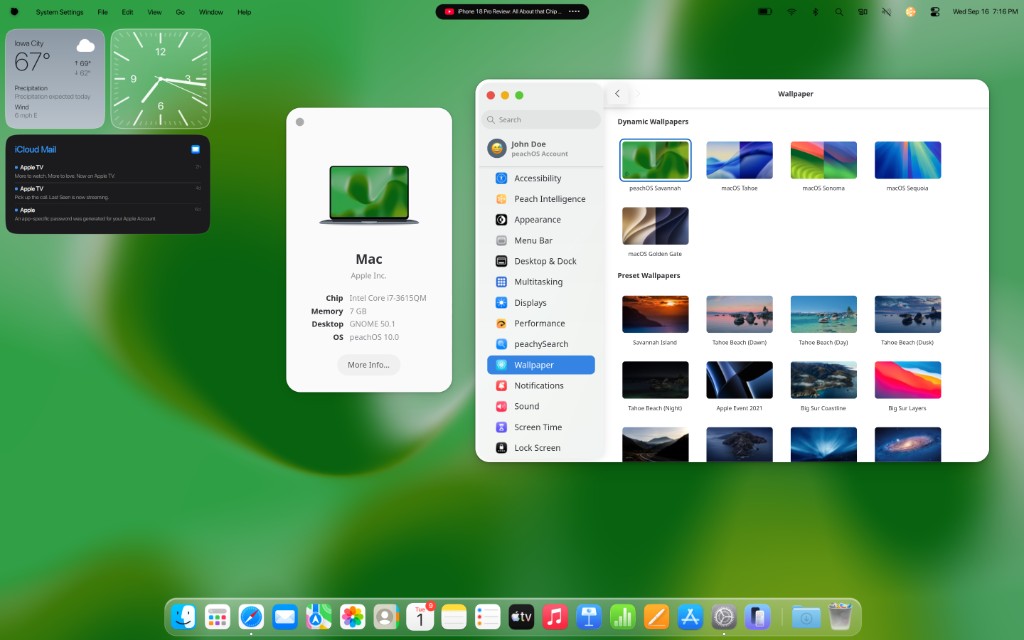Close the Mac about window

300,122
